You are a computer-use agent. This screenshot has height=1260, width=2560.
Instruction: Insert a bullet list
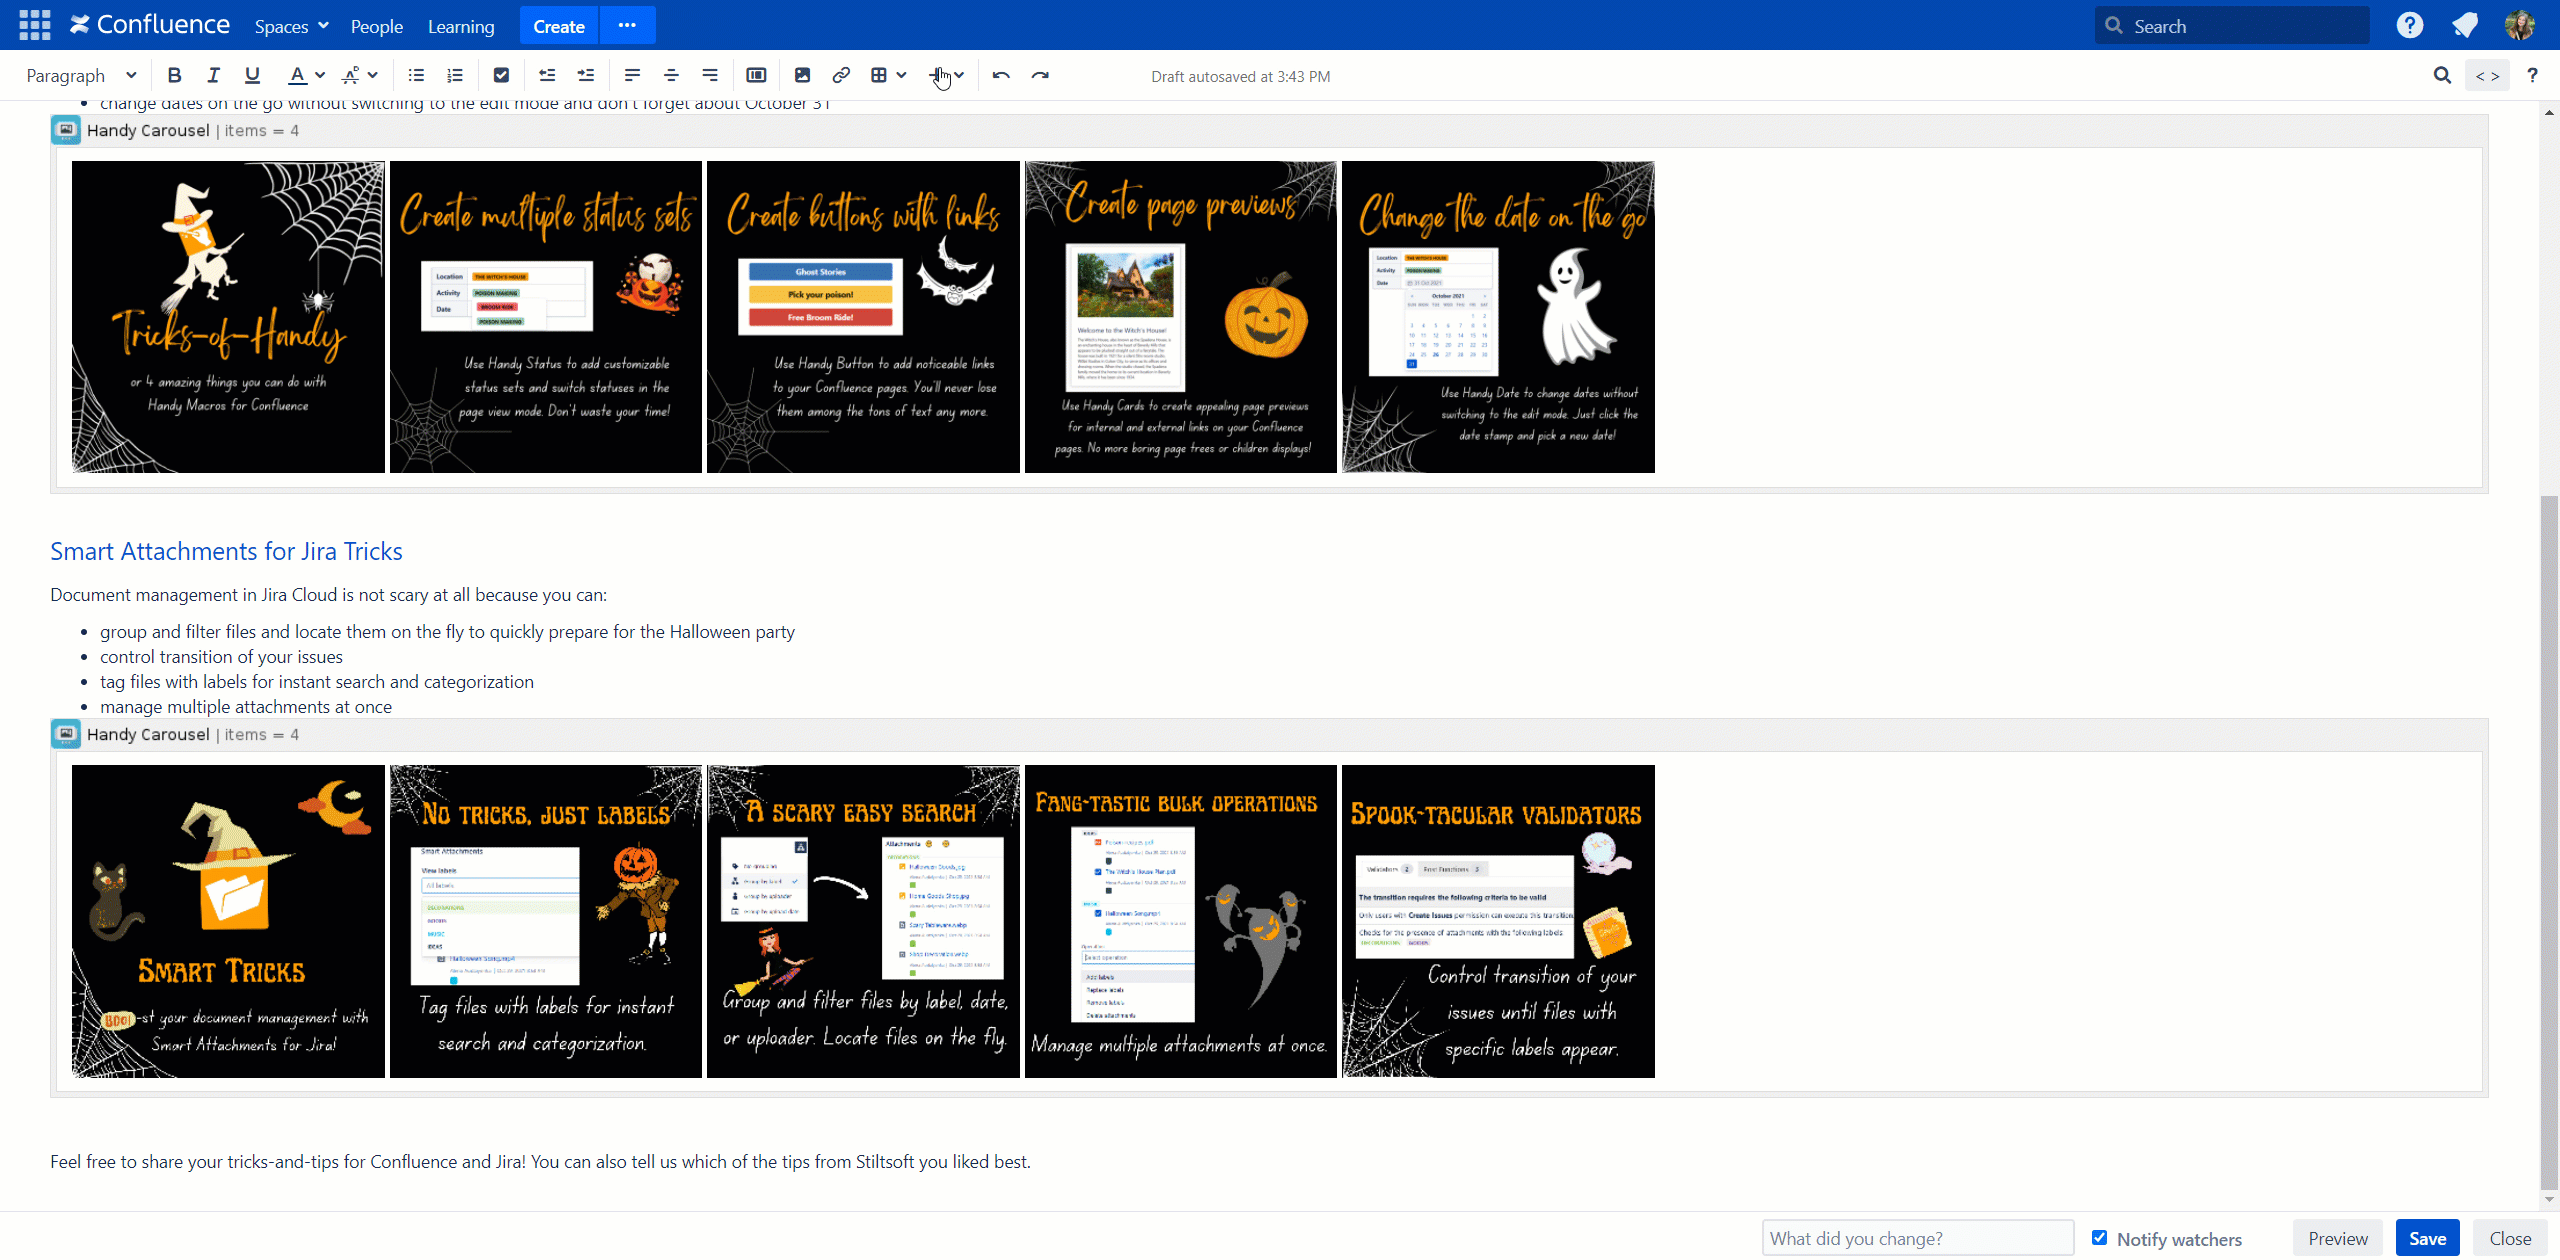(416, 75)
